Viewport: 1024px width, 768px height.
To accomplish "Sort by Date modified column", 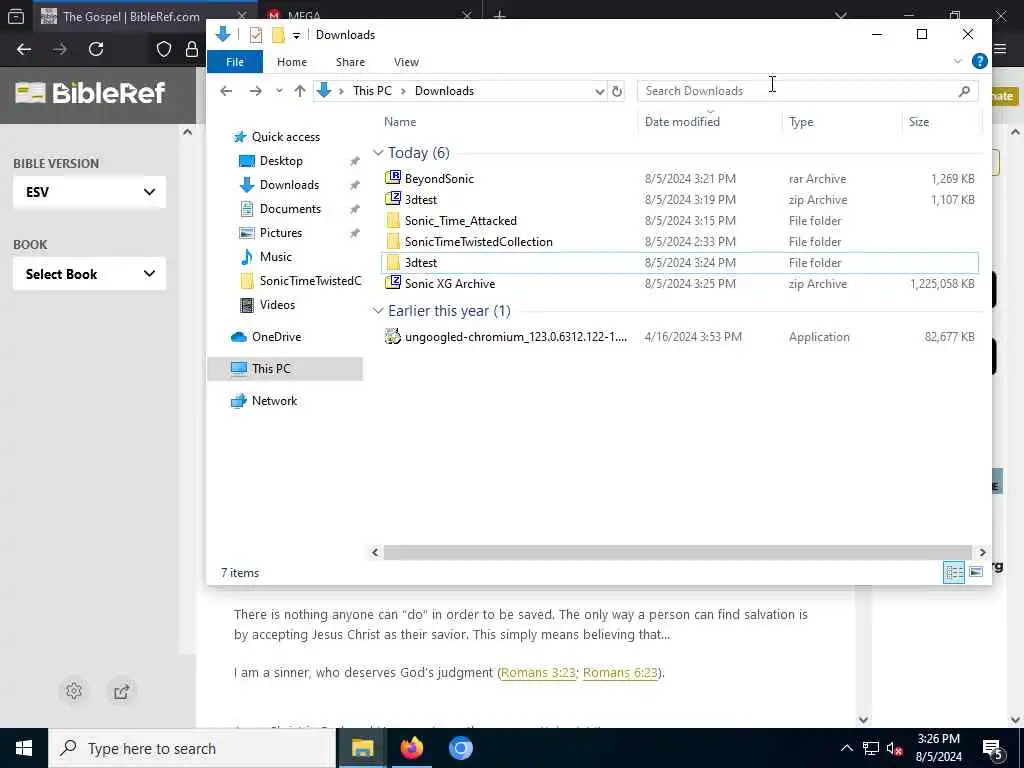I will [682, 121].
